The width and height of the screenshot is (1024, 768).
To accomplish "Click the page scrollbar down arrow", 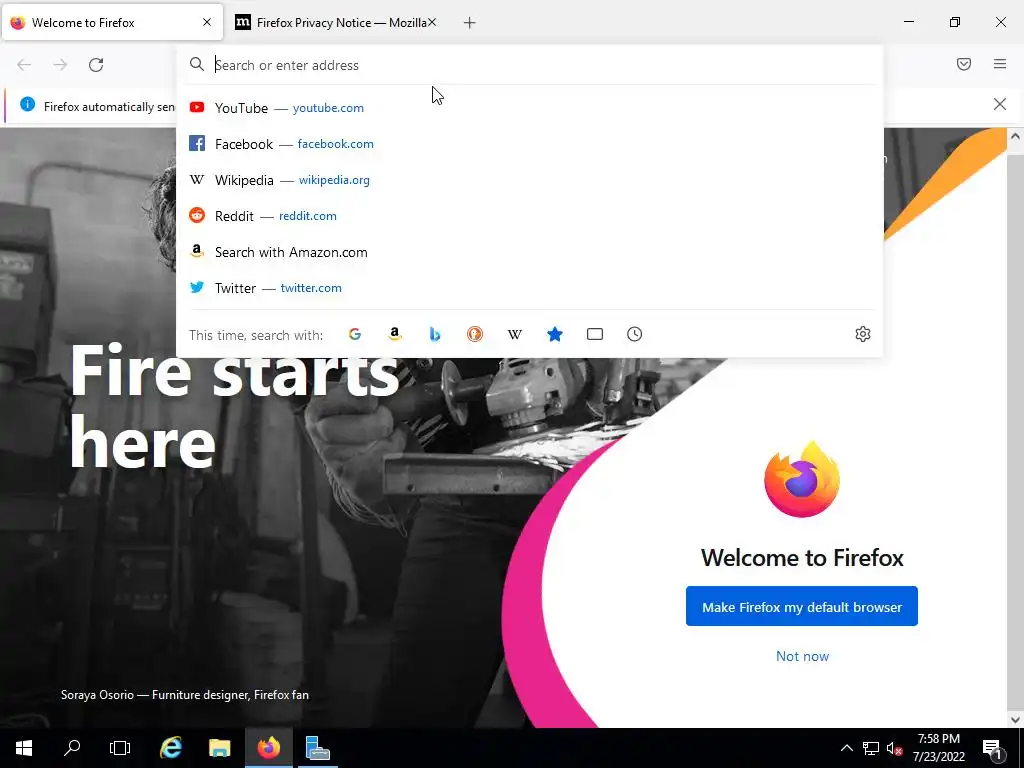I will coord(1015,720).
